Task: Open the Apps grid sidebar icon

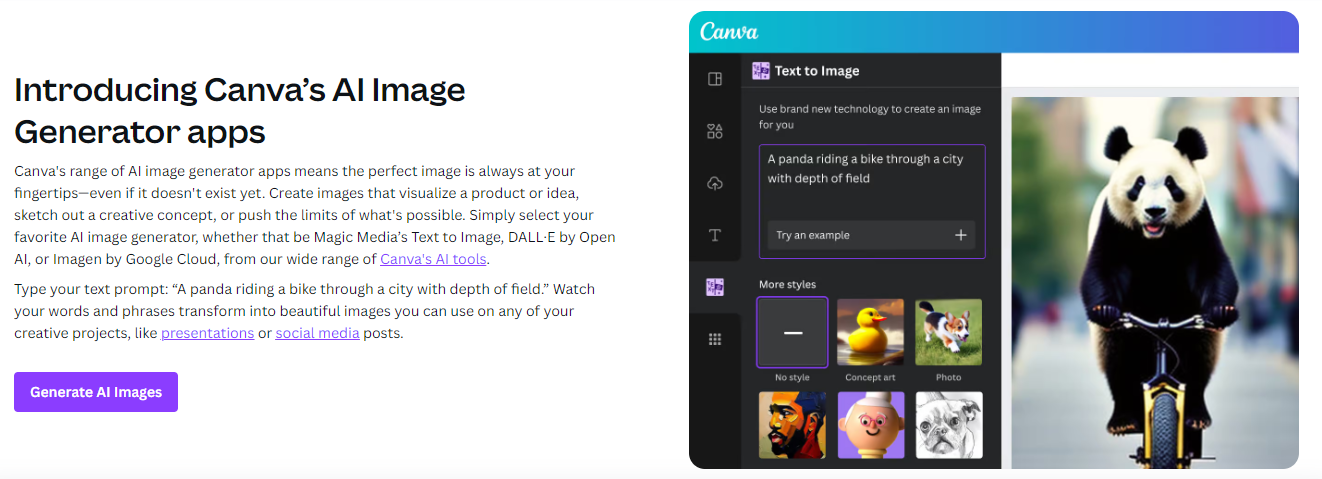Action: pos(715,339)
